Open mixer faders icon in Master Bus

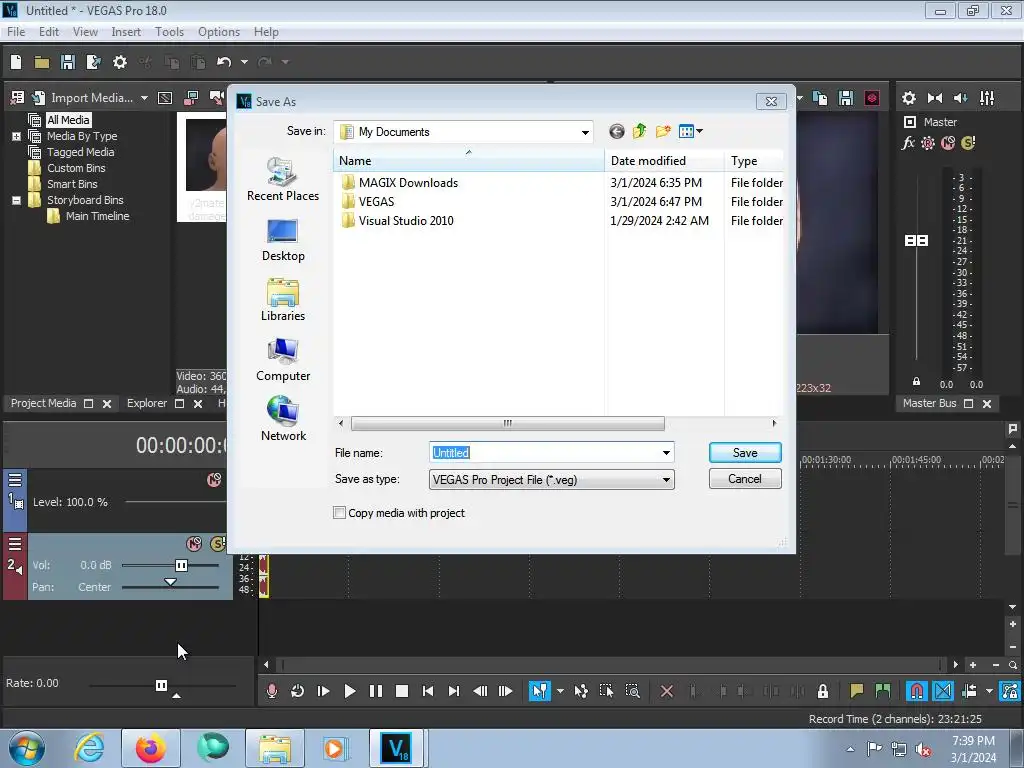click(987, 98)
